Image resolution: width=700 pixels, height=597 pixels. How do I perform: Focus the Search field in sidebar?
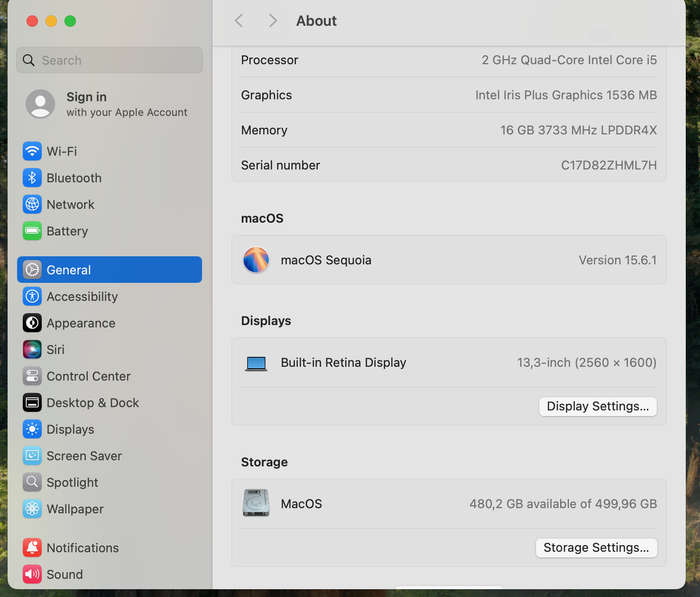pyautogui.click(x=109, y=60)
